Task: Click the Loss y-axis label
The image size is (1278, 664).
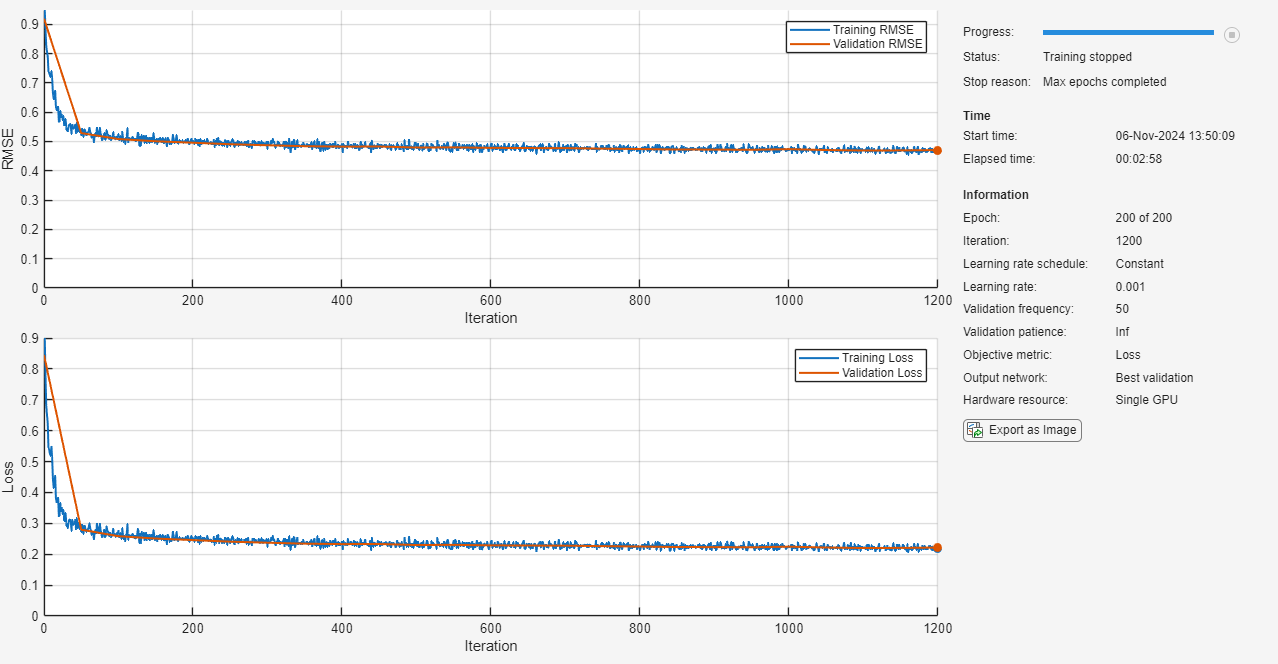Action: [x=9, y=476]
